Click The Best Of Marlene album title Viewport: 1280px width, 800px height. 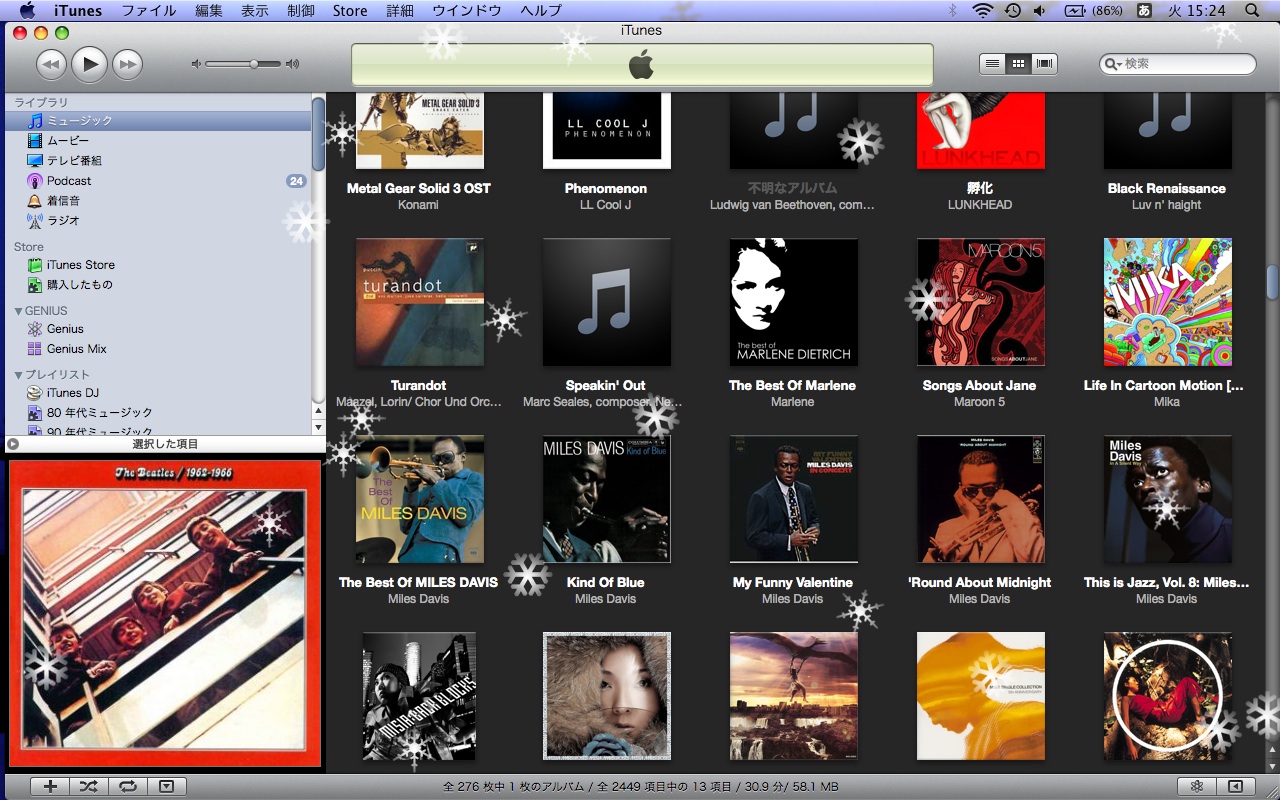tap(792, 385)
